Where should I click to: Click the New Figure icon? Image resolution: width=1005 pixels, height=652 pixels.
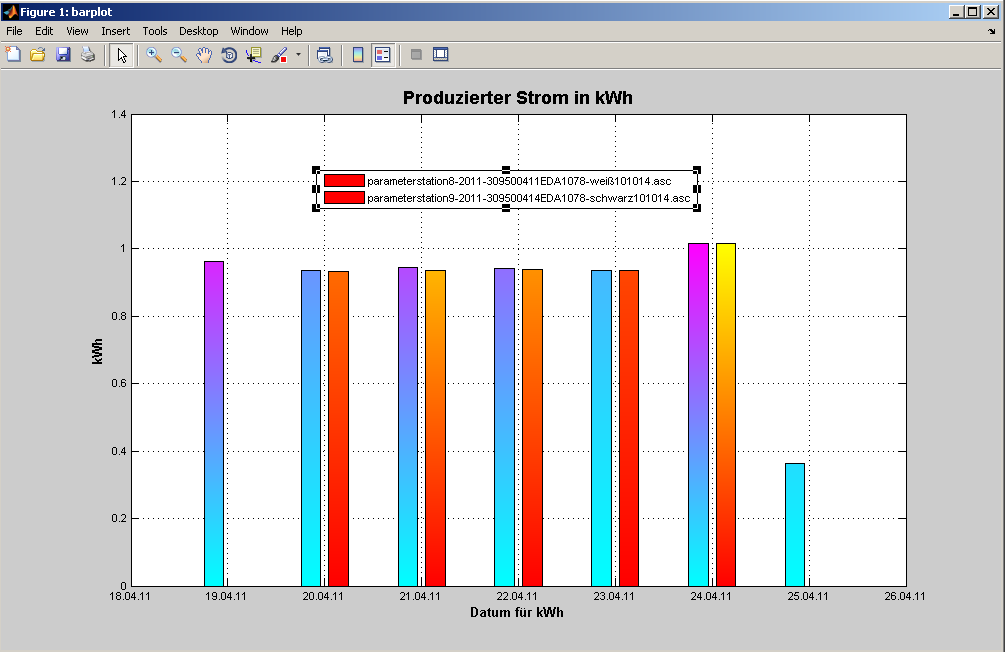coord(14,55)
